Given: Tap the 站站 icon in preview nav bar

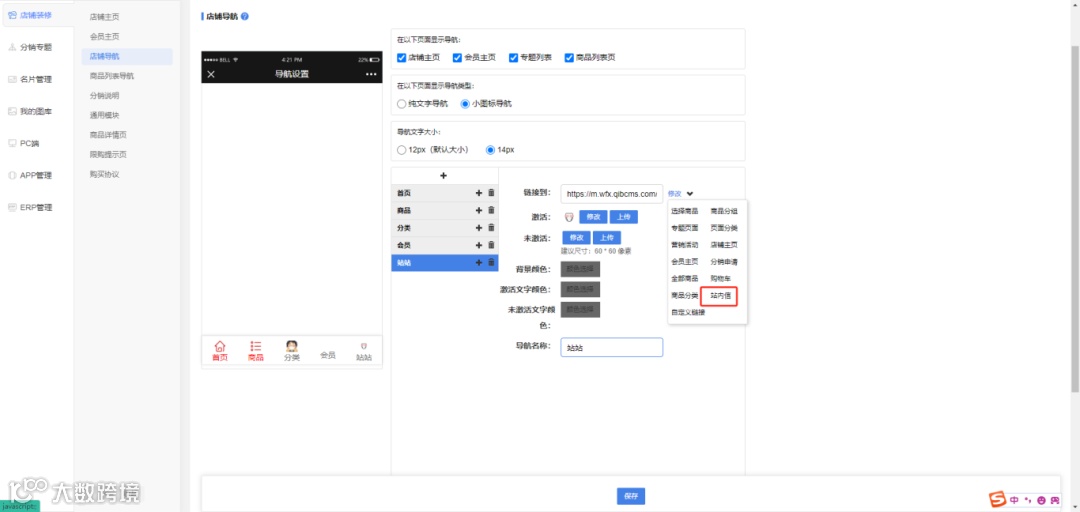Looking at the screenshot, I should click(364, 347).
